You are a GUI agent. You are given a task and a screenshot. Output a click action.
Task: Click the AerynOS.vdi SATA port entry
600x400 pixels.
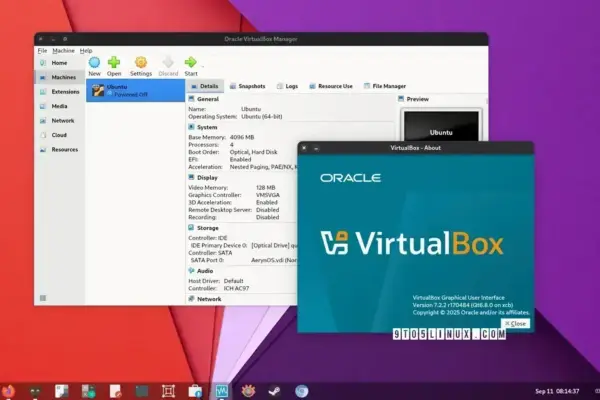point(274,260)
